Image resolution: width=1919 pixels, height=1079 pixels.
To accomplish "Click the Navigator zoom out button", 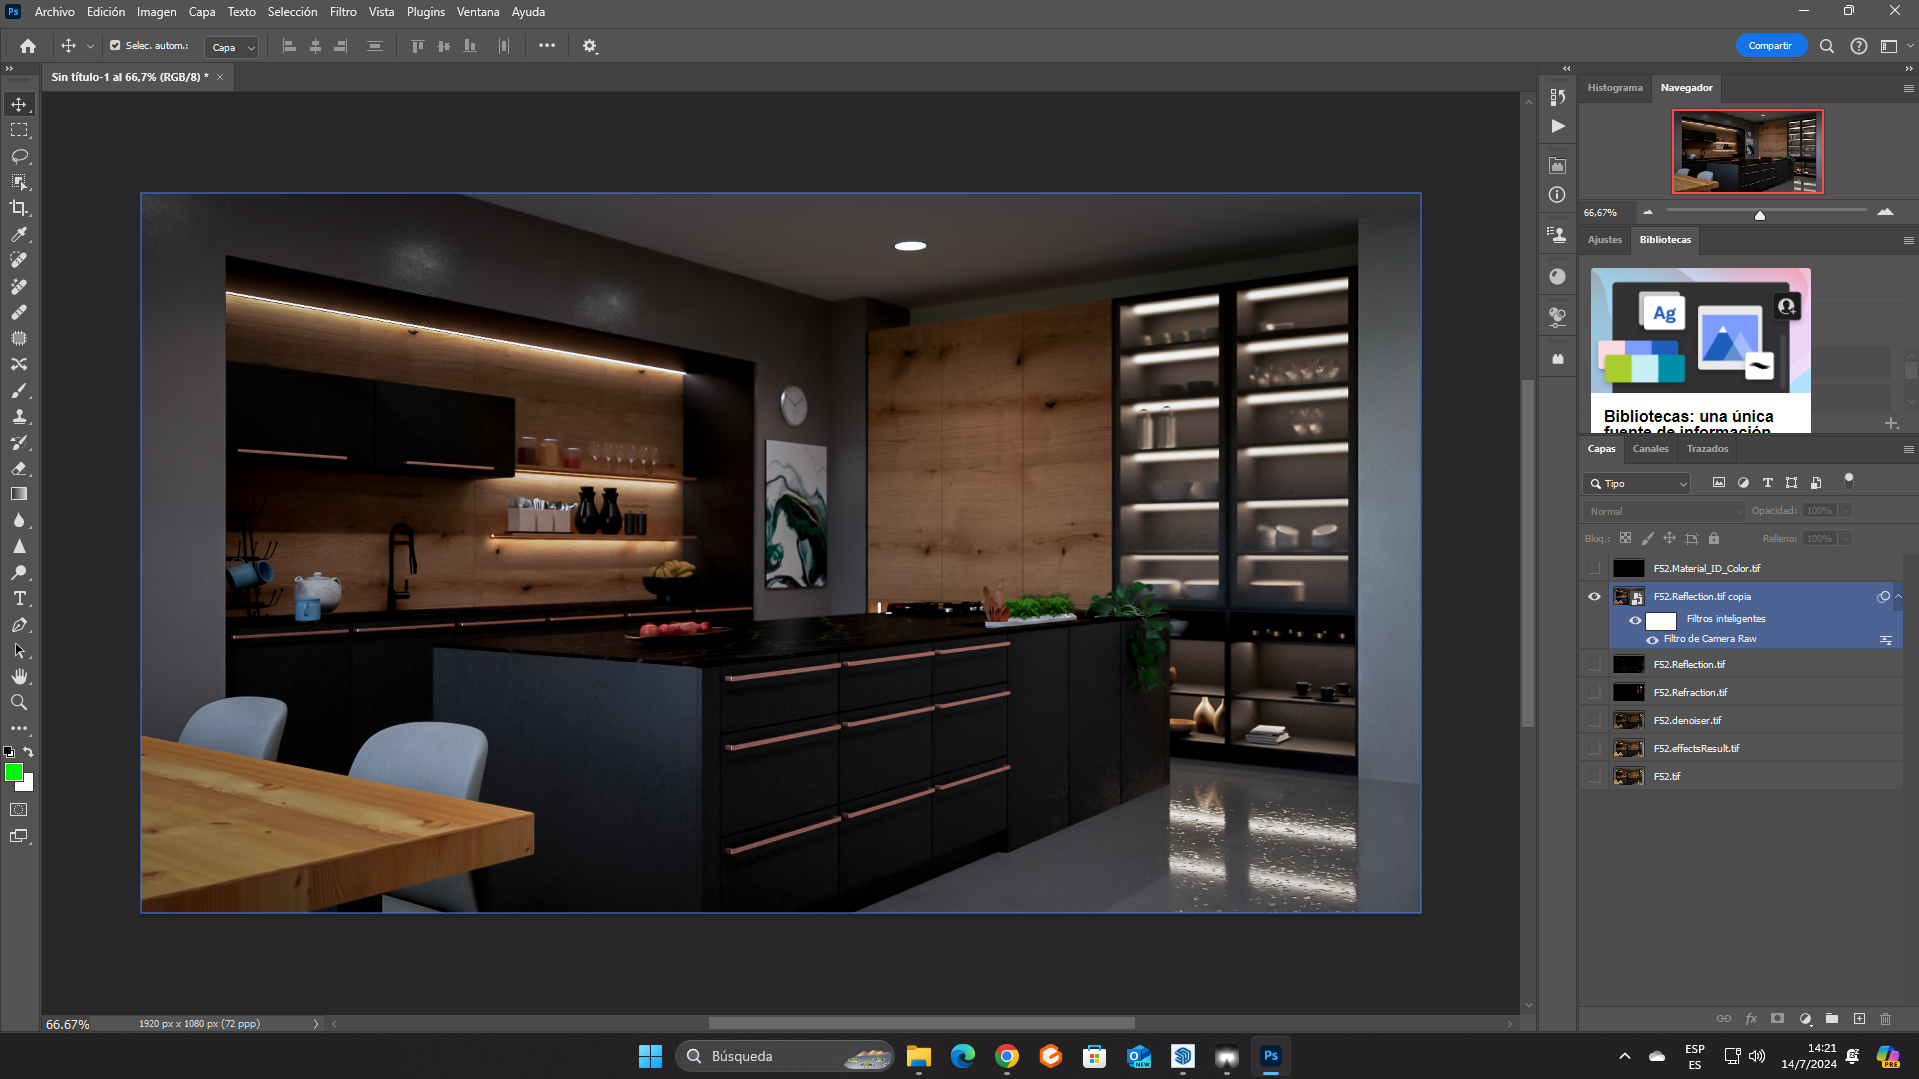I will point(1648,212).
